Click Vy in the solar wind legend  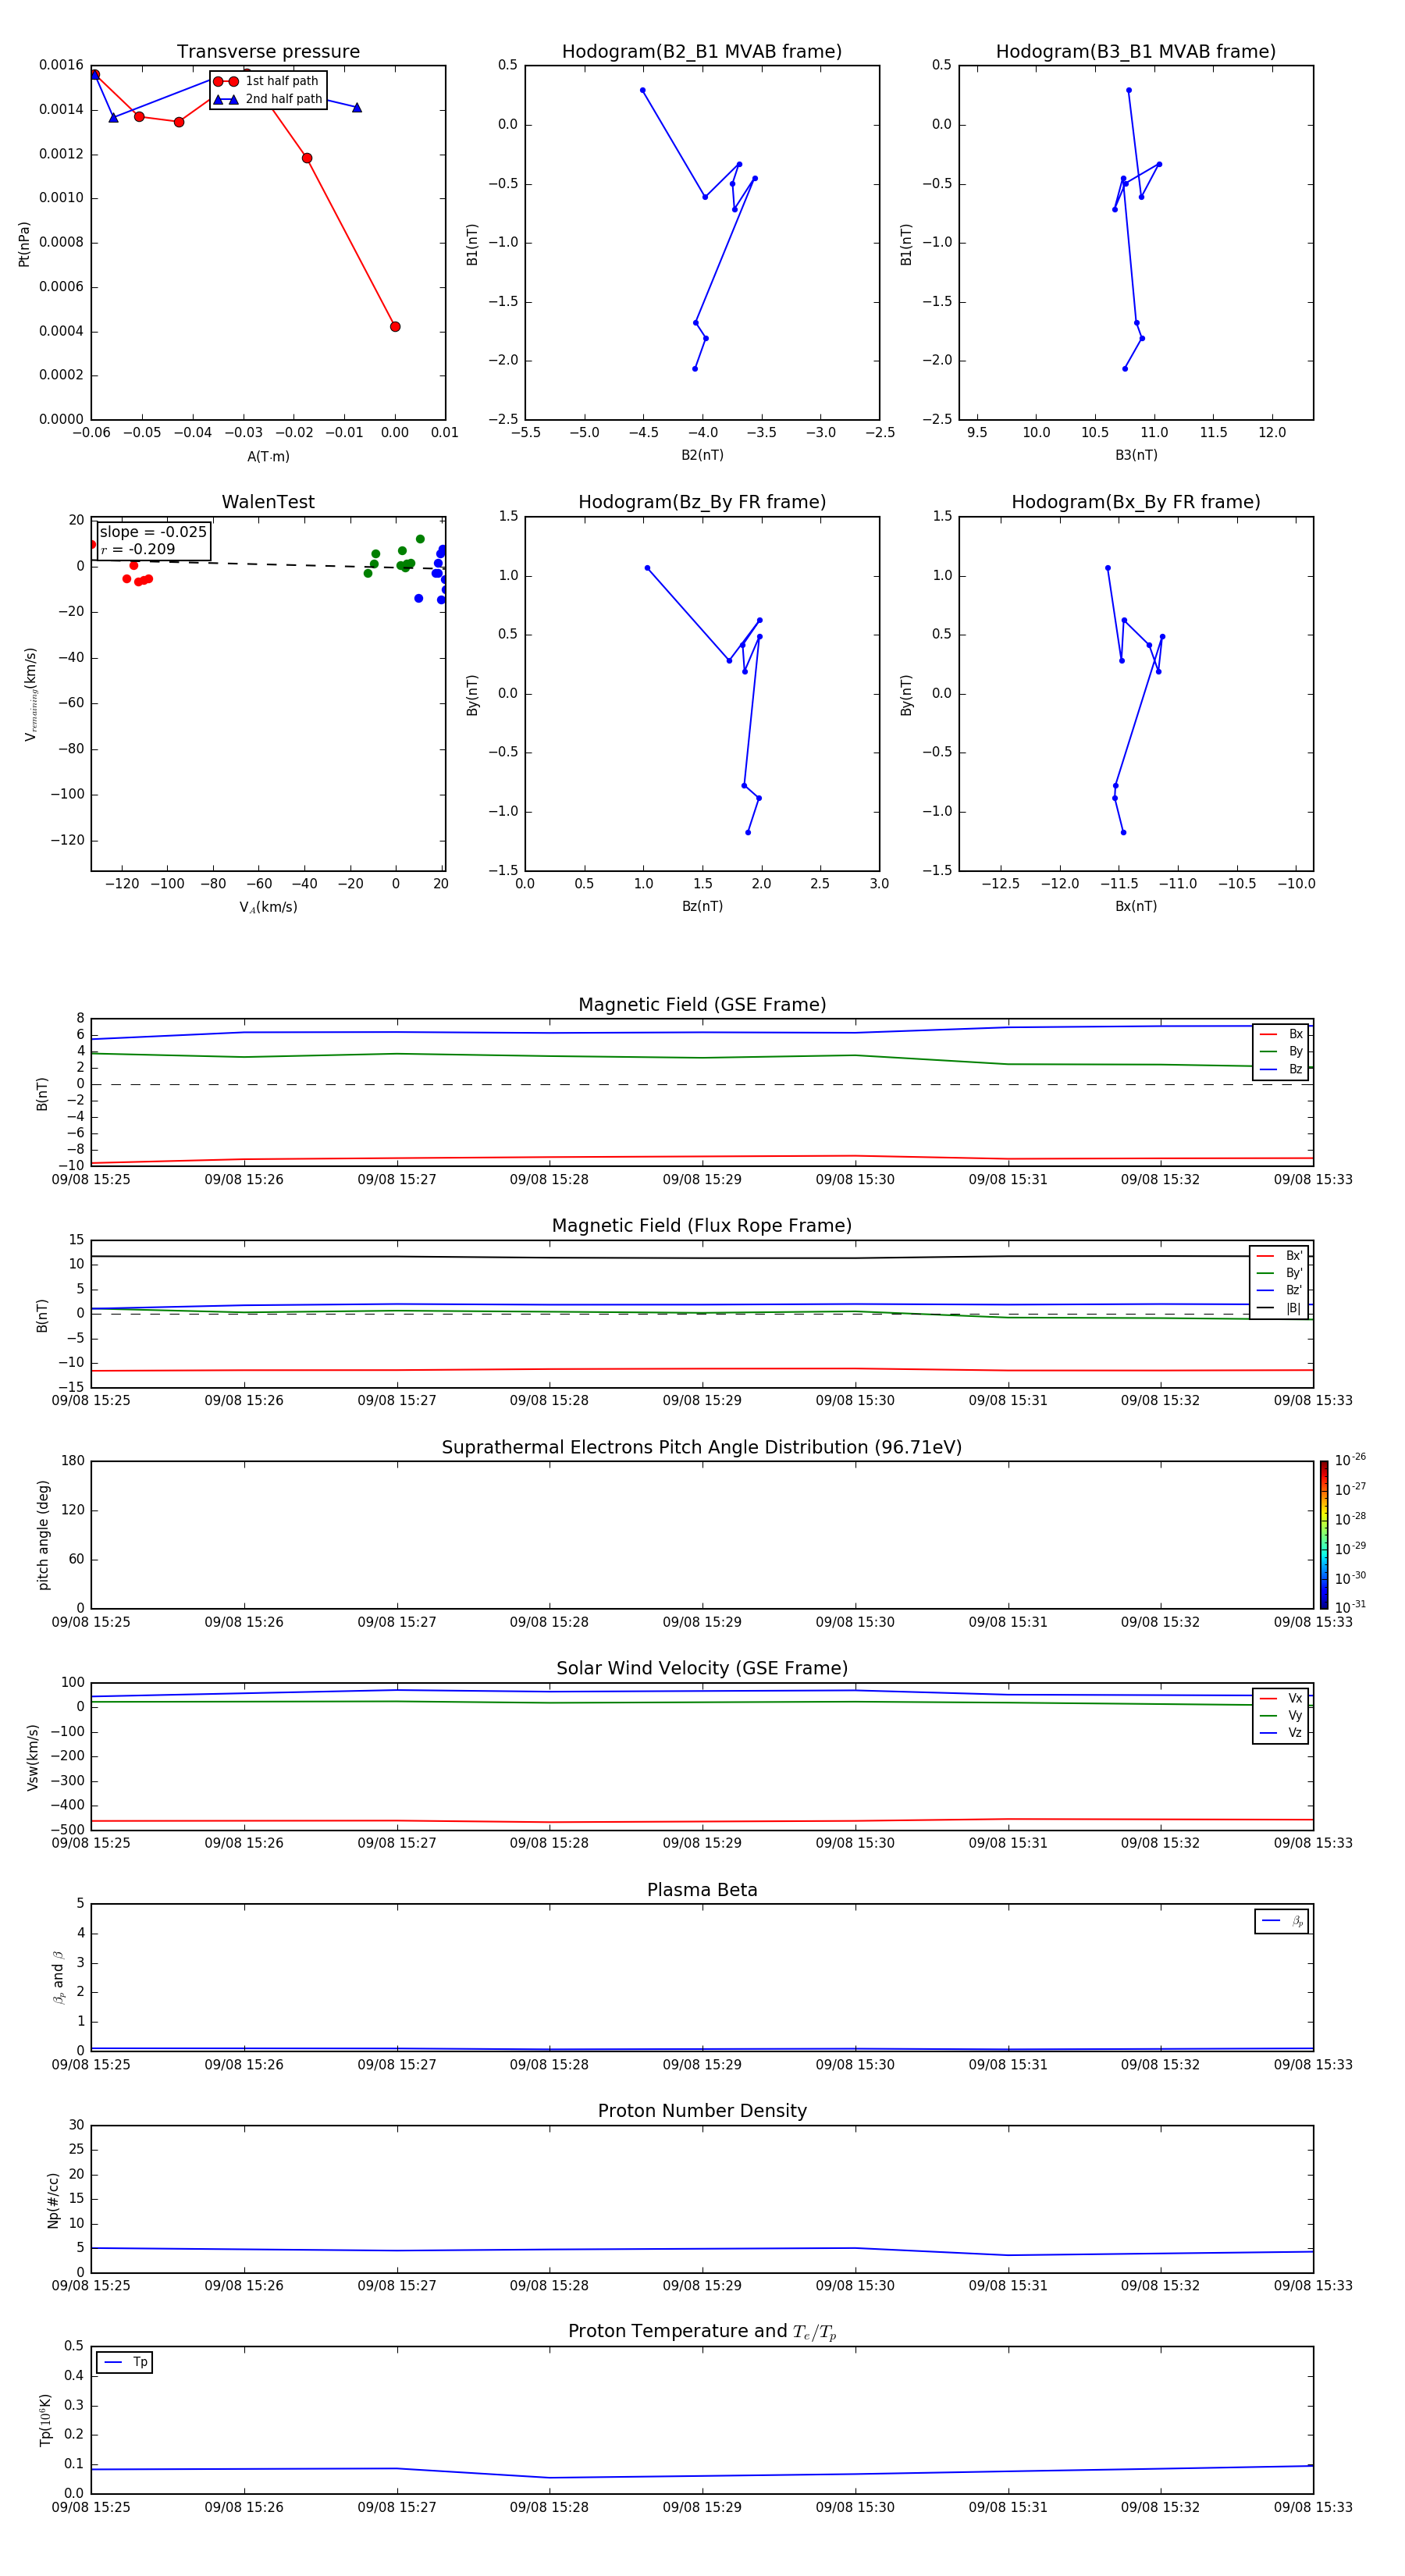click(x=1281, y=1715)
